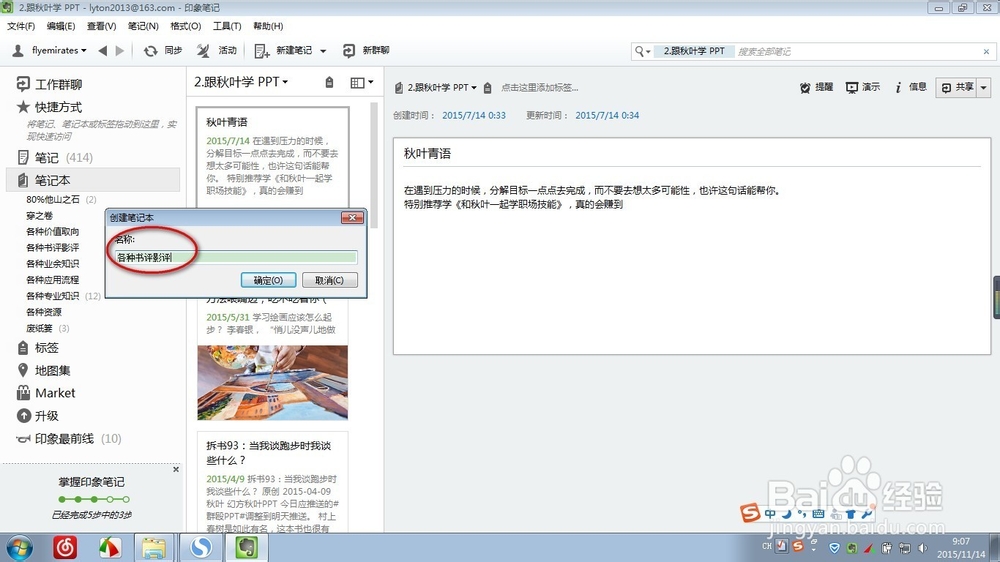1000x562 pixels.
Task: Cancel the create notebook dialog
Action: coord(329,280)
